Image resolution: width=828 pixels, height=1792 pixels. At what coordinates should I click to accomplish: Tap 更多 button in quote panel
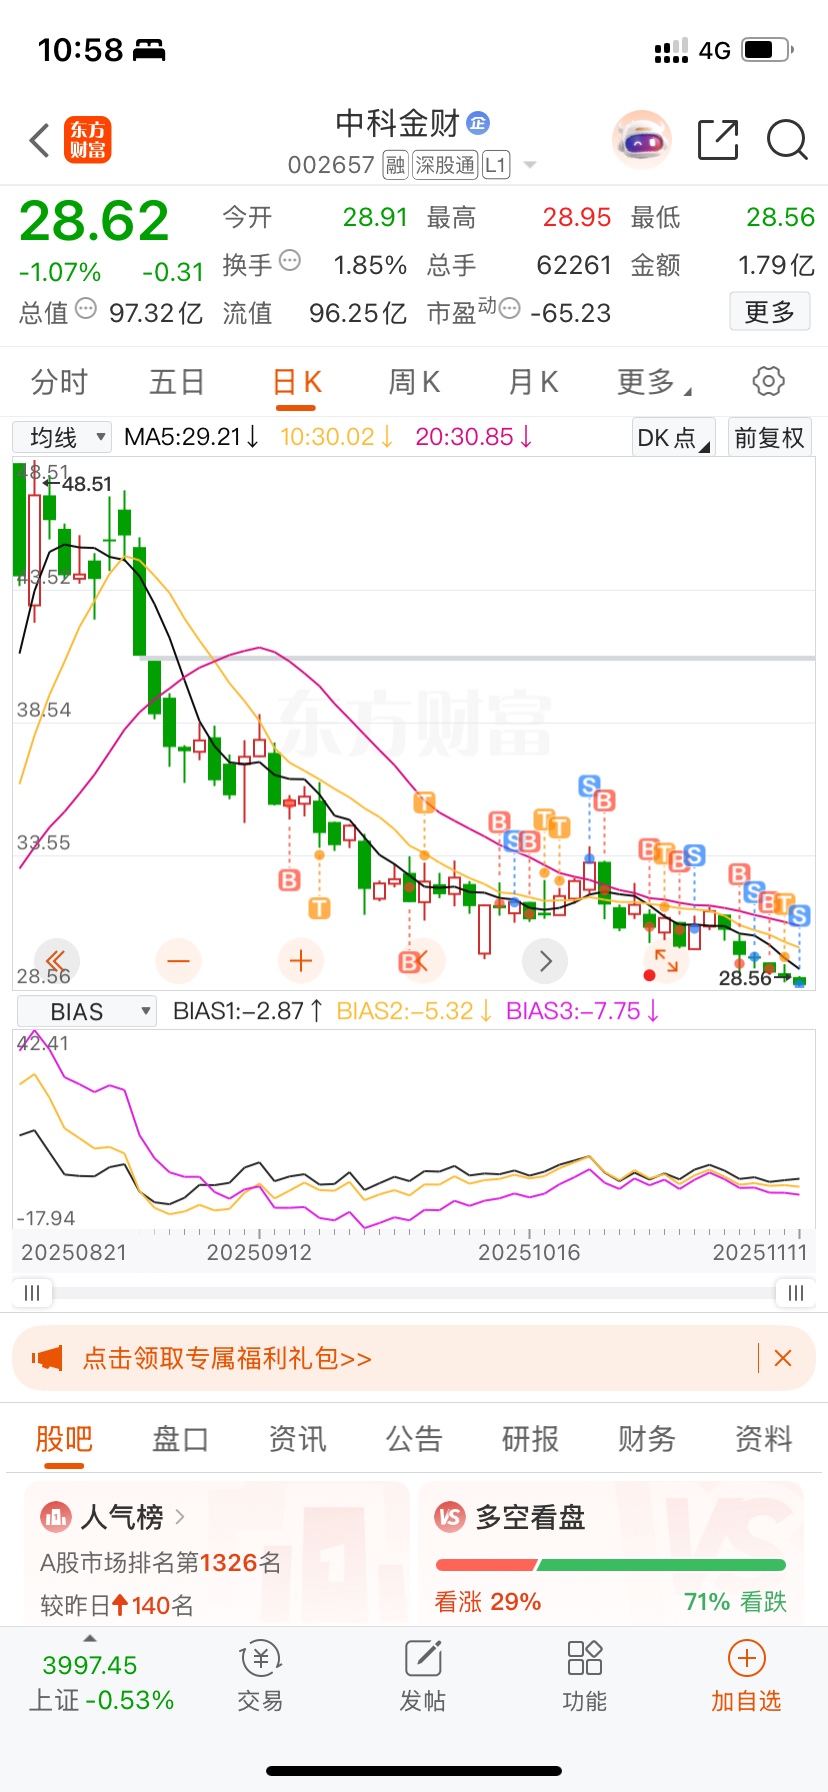[x=769, y=312]
